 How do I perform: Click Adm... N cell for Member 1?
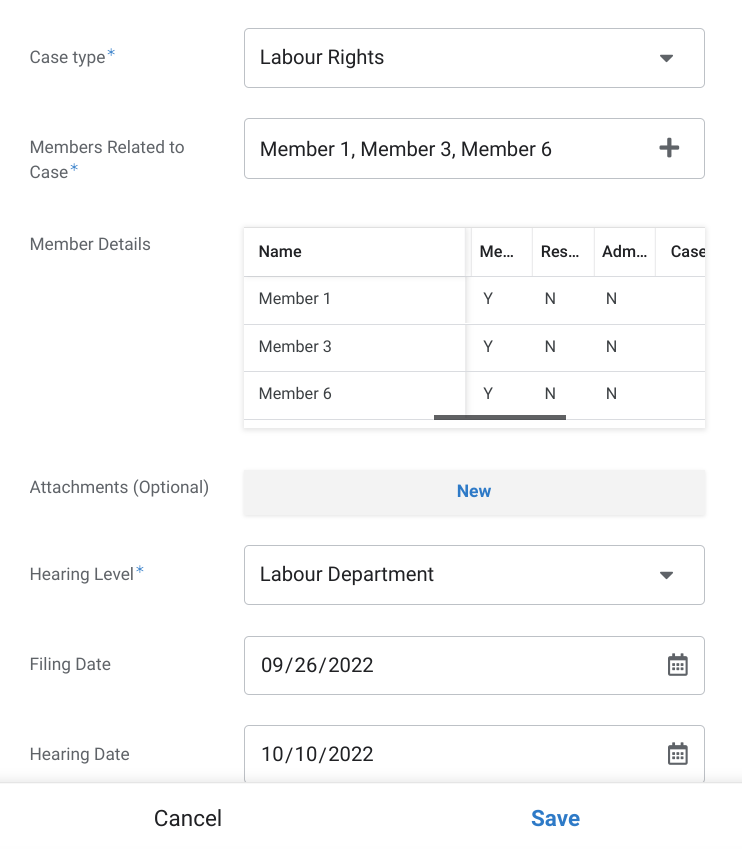(611, 299)
